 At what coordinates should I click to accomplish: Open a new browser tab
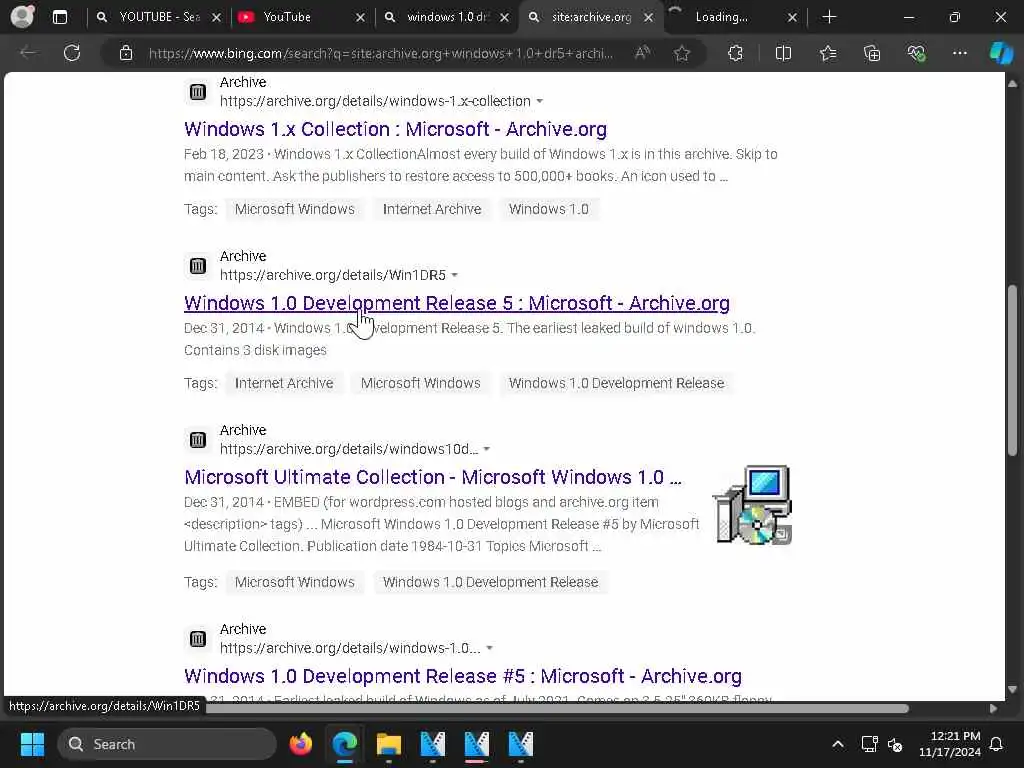click(829, 17)
